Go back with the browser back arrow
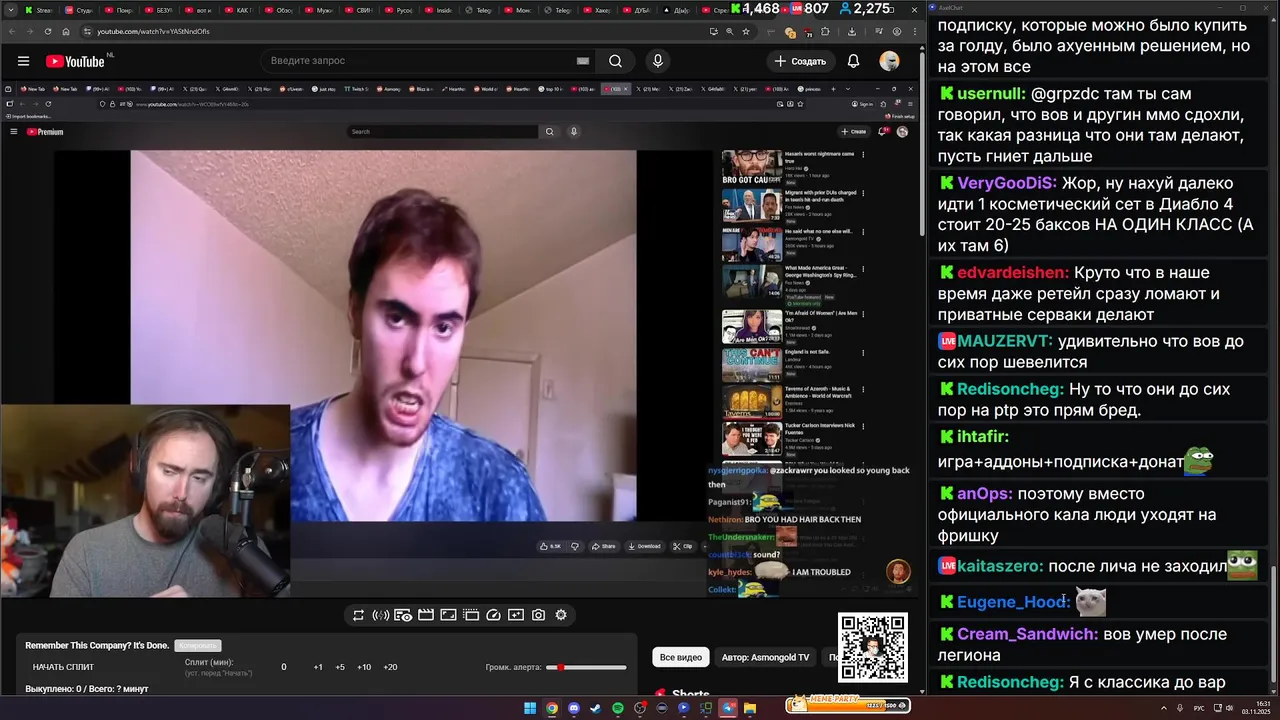This screenshot has width=1280, height=720. click(14, 31)
